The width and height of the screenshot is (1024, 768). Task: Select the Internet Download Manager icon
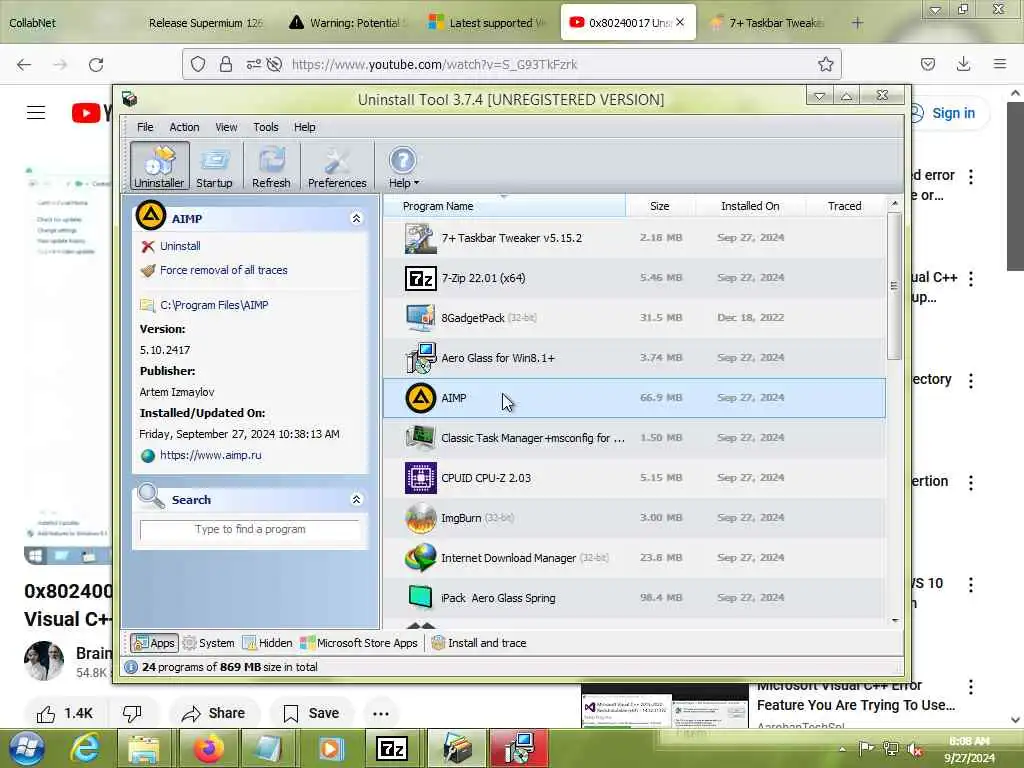420,558
